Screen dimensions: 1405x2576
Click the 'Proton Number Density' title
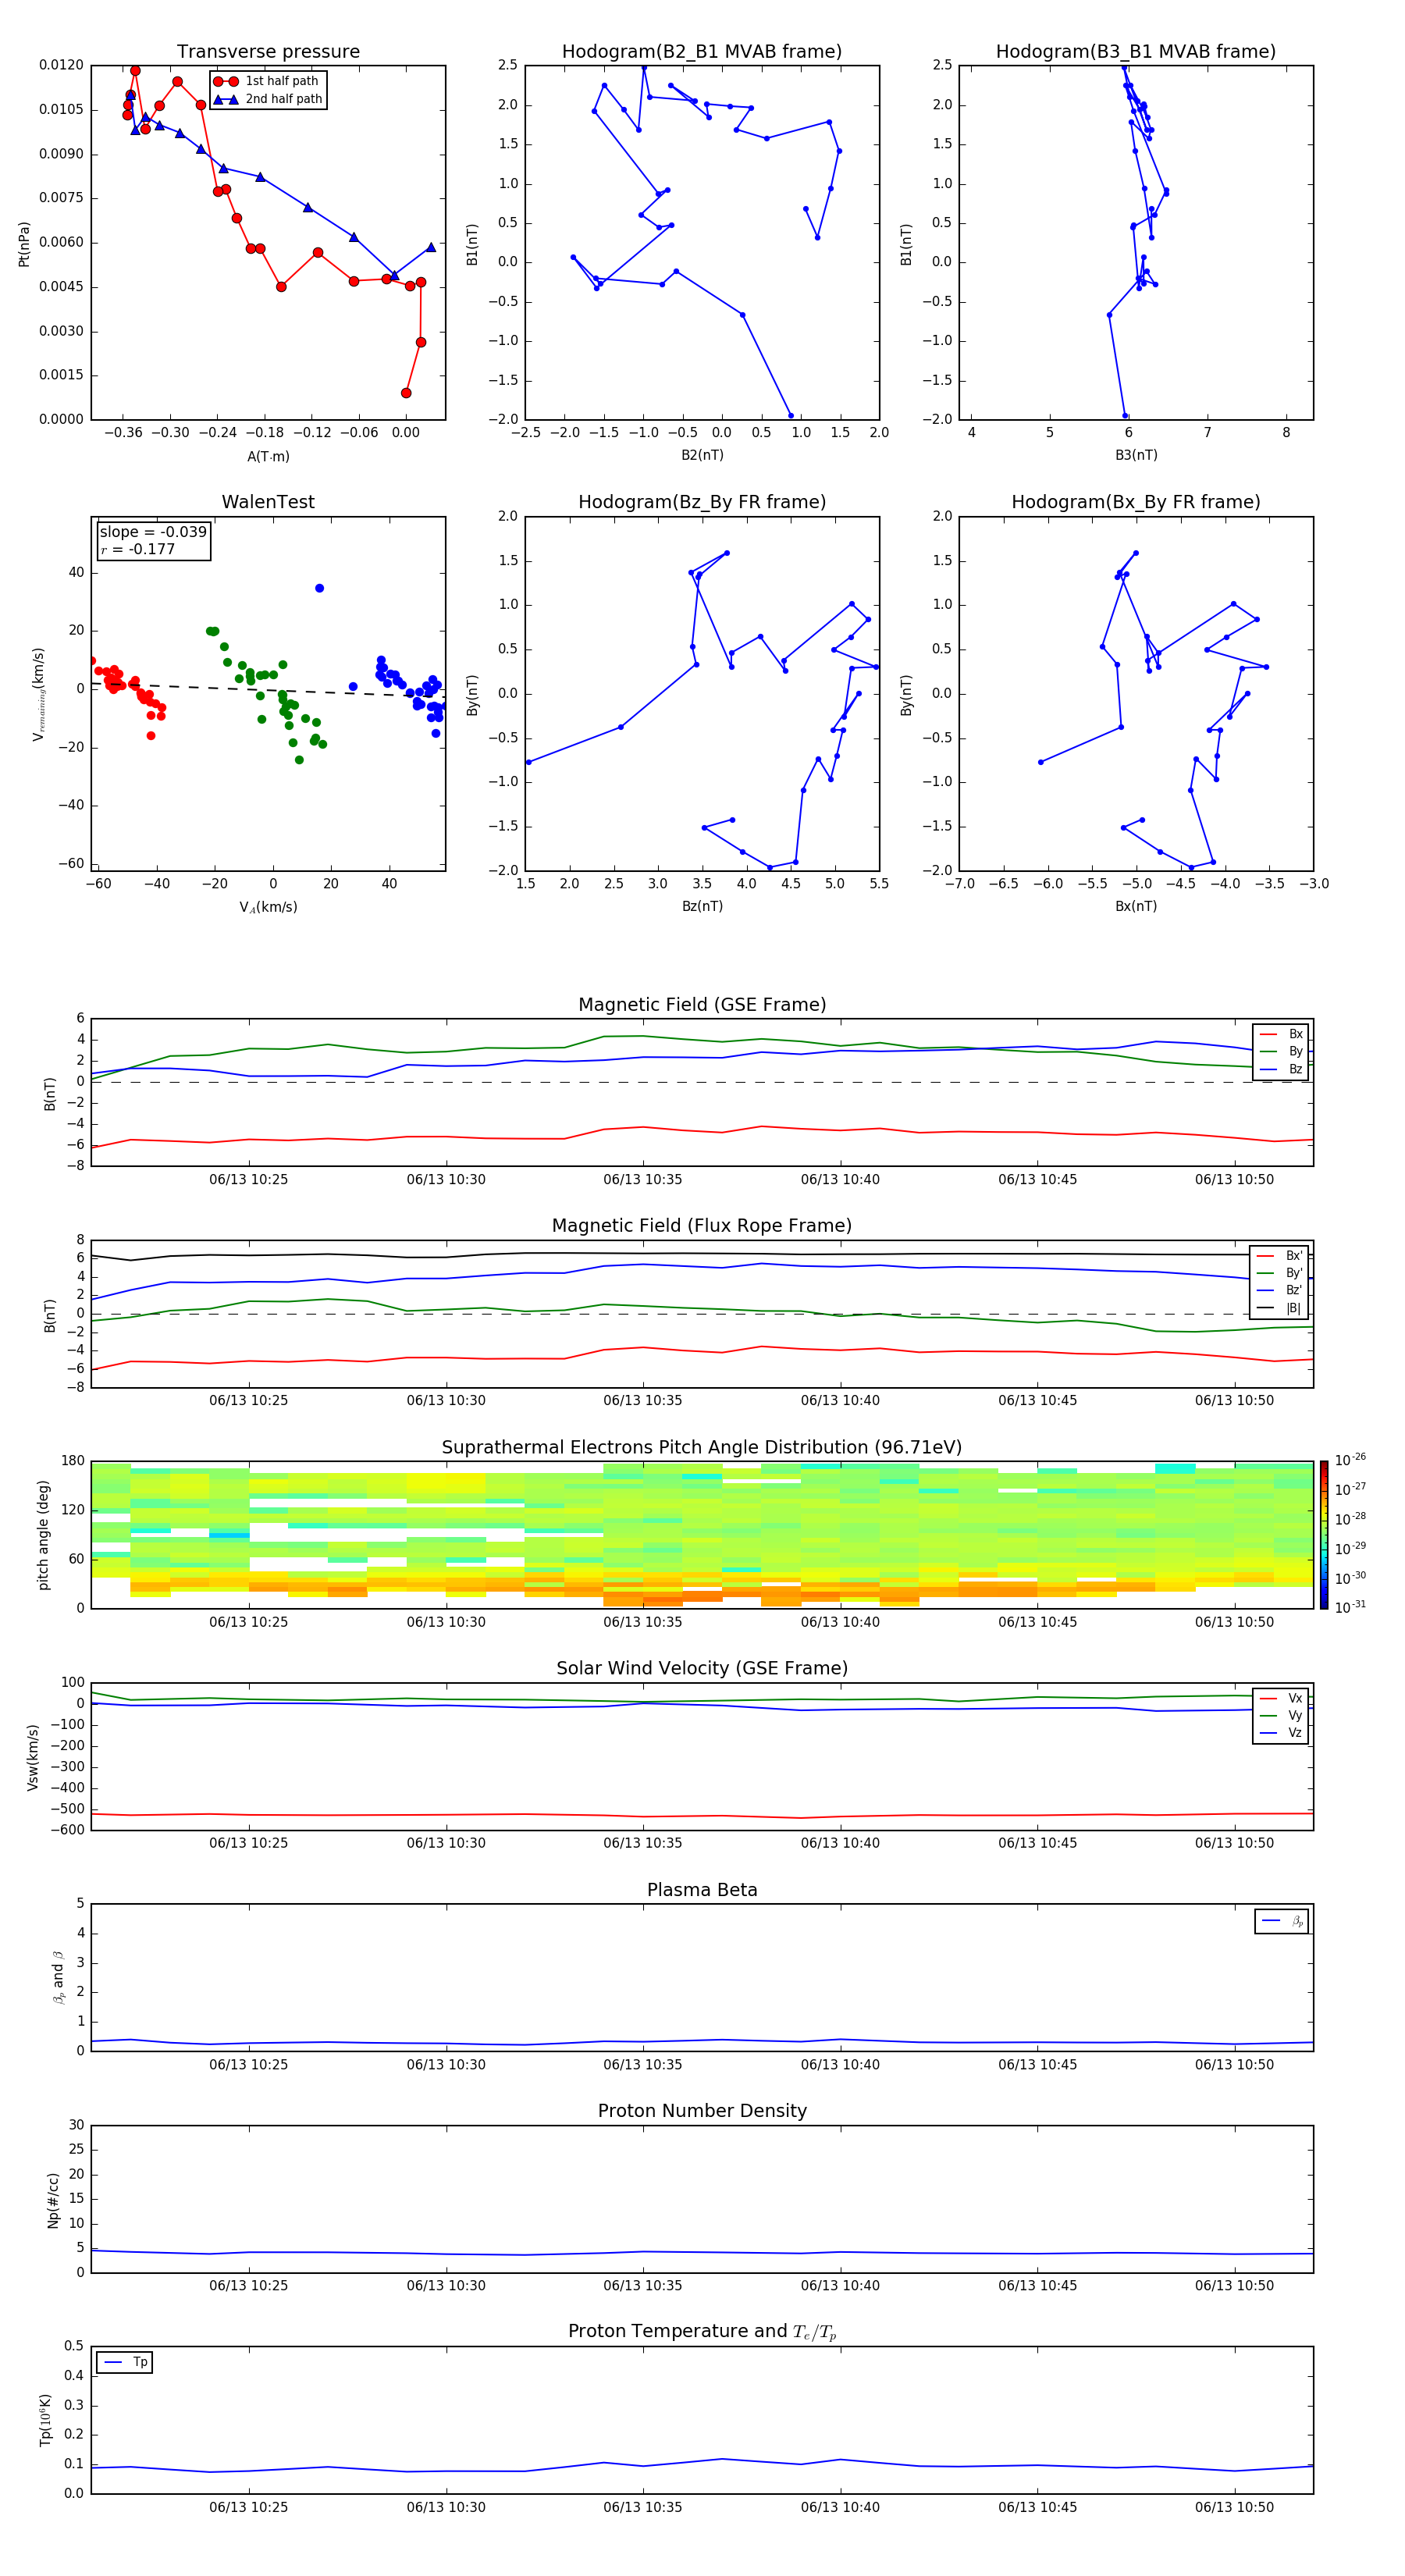coord(702,2111)
